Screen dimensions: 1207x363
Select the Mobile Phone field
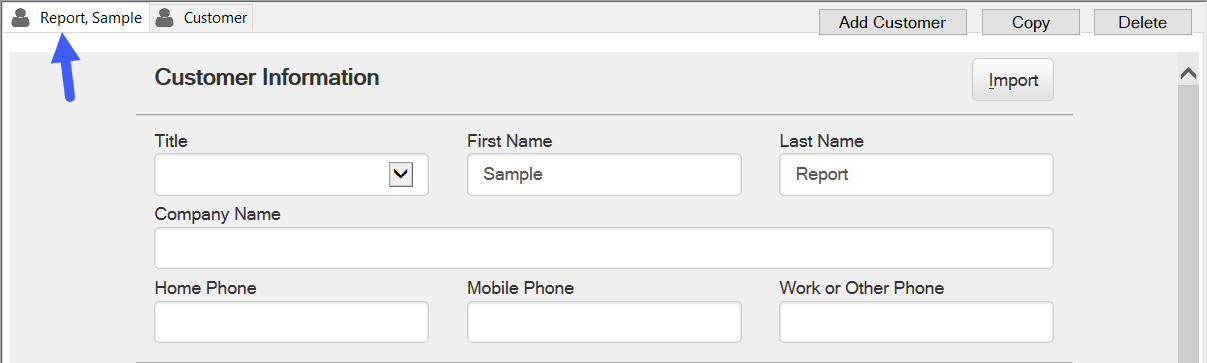(x=604, y=322)
